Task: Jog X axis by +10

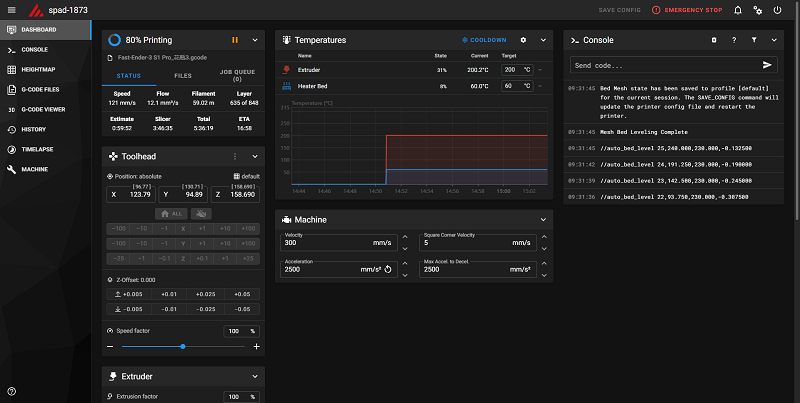Action: tap(225, 229)
